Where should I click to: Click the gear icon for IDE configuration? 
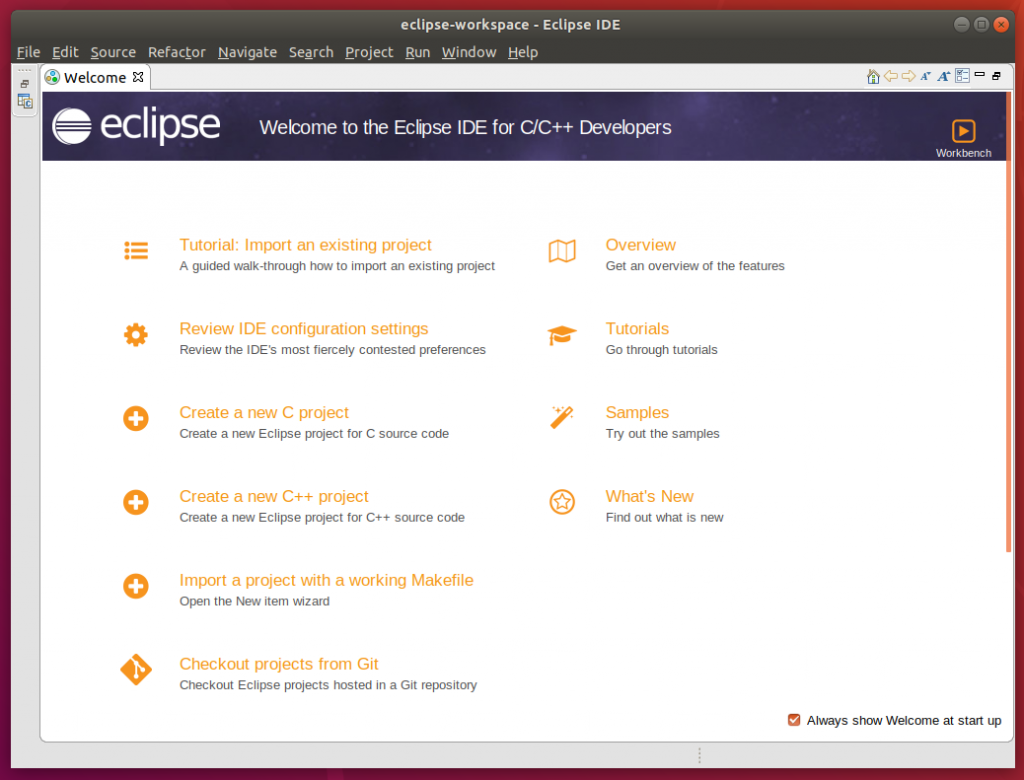pos(136,334)
